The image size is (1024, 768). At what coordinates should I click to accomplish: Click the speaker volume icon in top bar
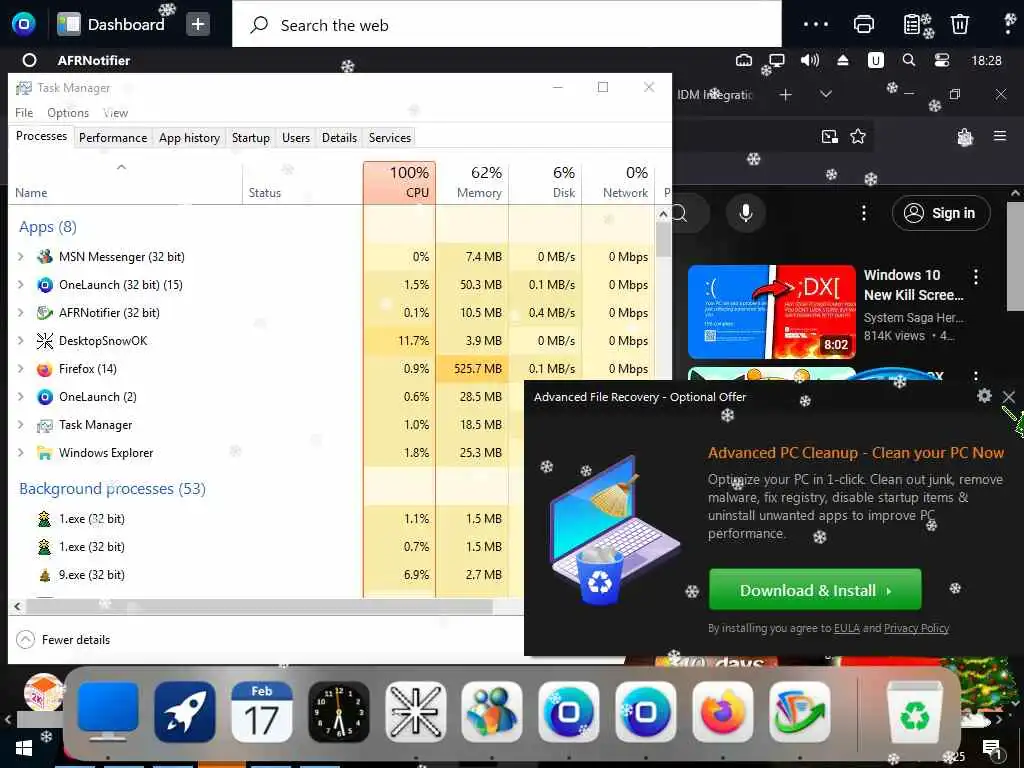(x=810, y=60)
